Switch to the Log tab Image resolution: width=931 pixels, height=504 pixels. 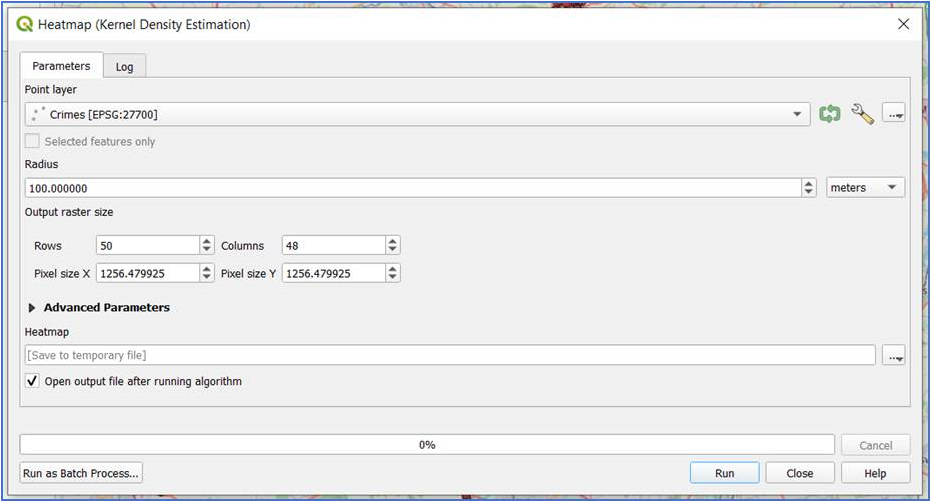pos(124,67)
